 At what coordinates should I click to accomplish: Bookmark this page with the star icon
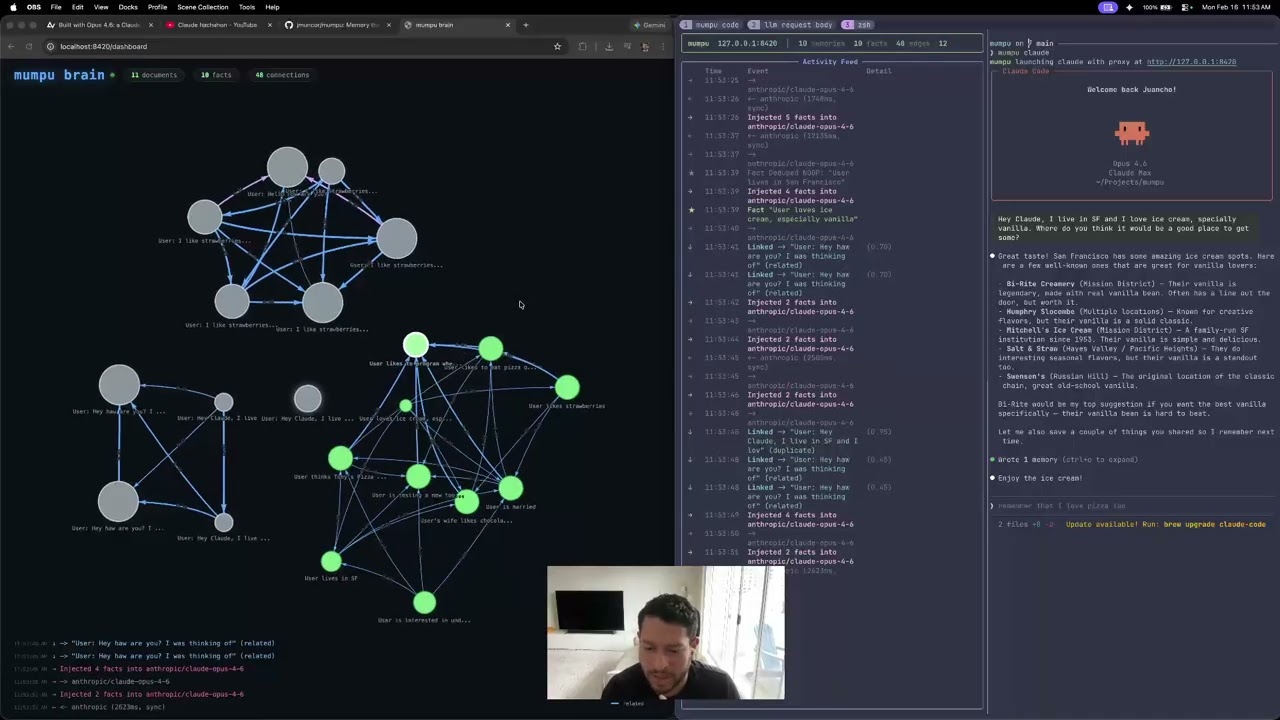pos(557,46)
